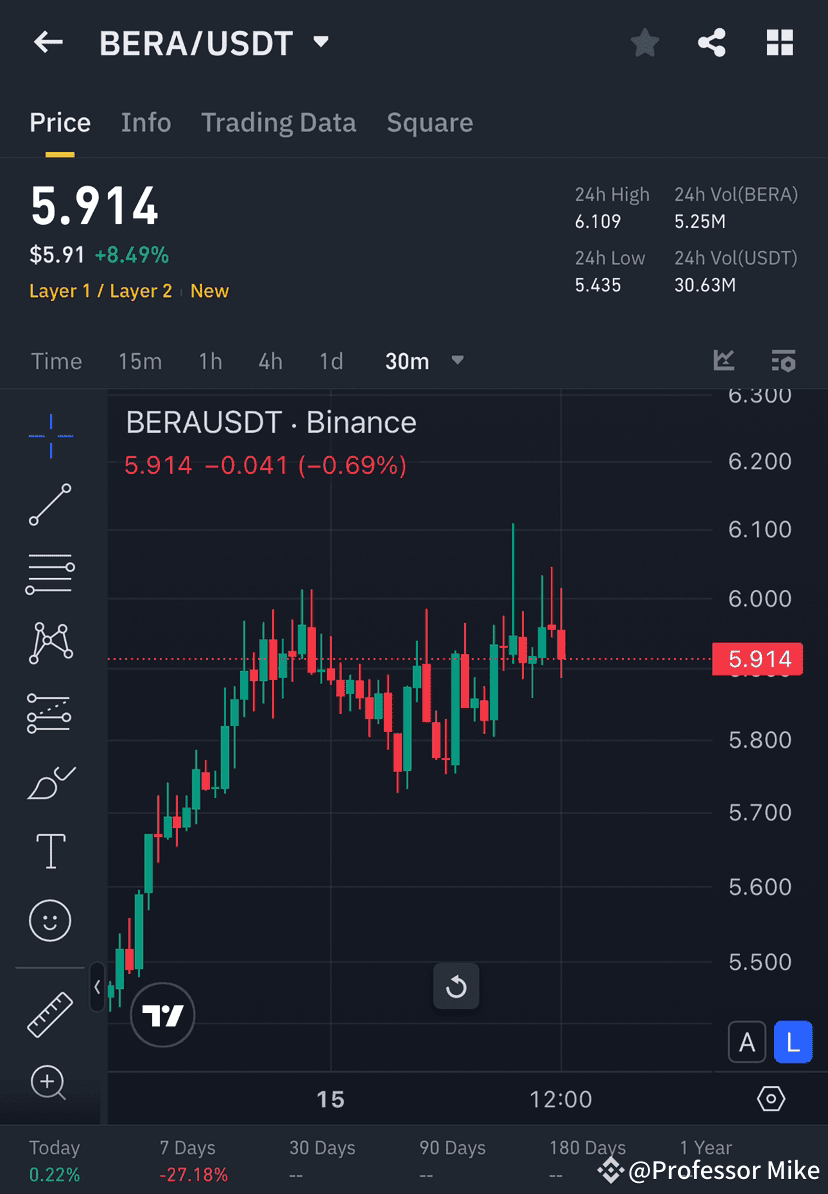Image resolution: width=828 pixels, height=1194 pixels.
Task: Collapse the drawing tools sidebar chevron
Action: [97, 987]
